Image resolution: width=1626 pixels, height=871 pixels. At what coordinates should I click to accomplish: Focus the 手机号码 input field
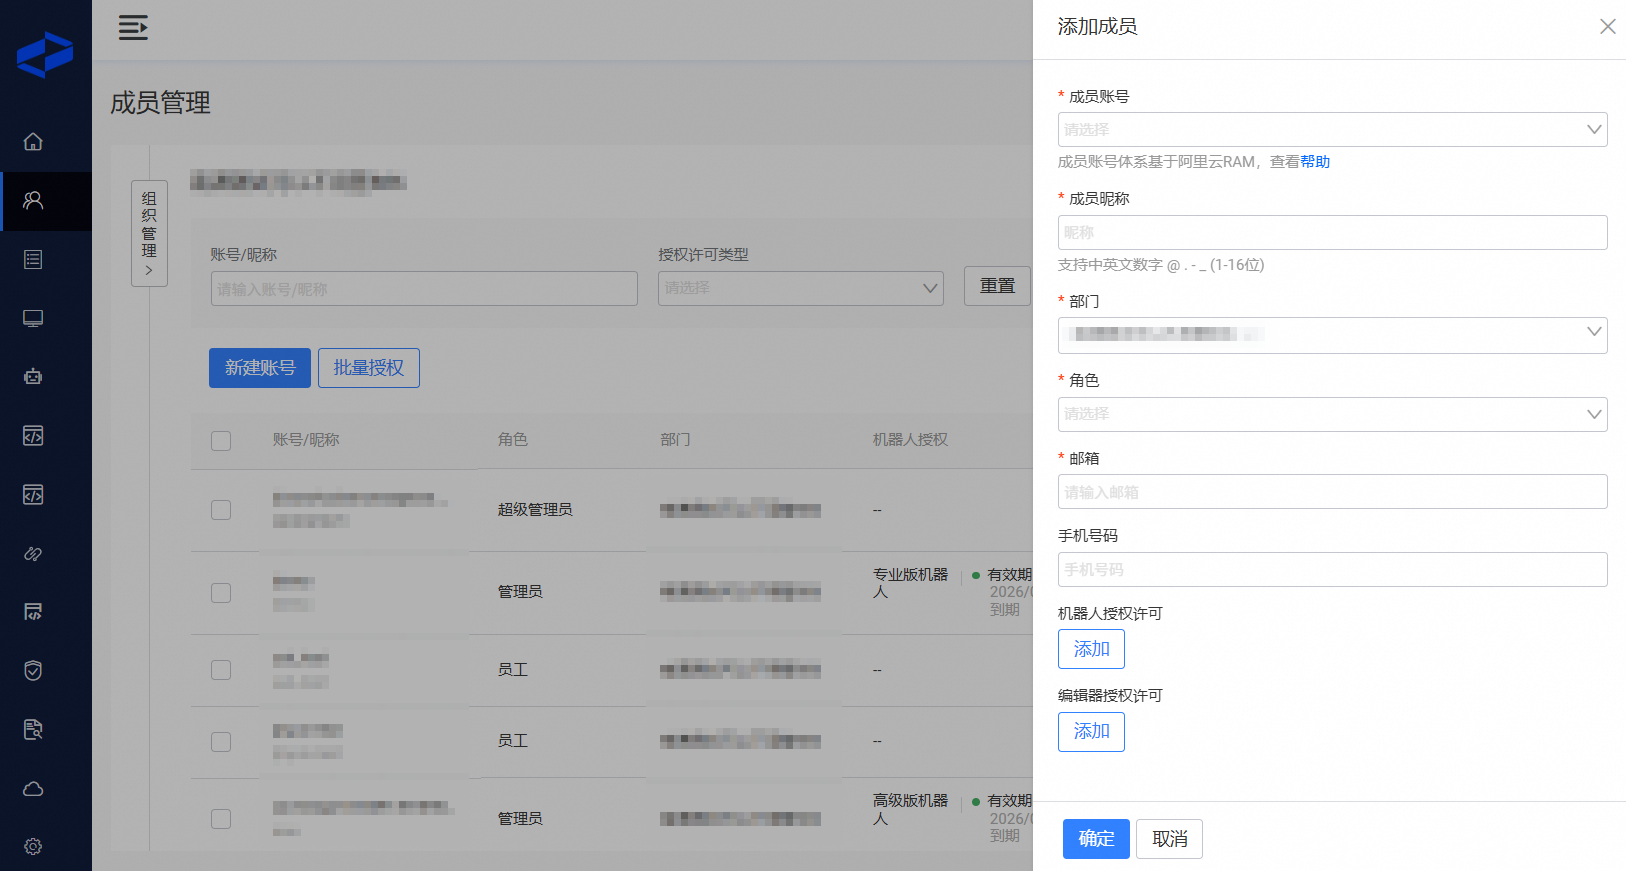1333,570
